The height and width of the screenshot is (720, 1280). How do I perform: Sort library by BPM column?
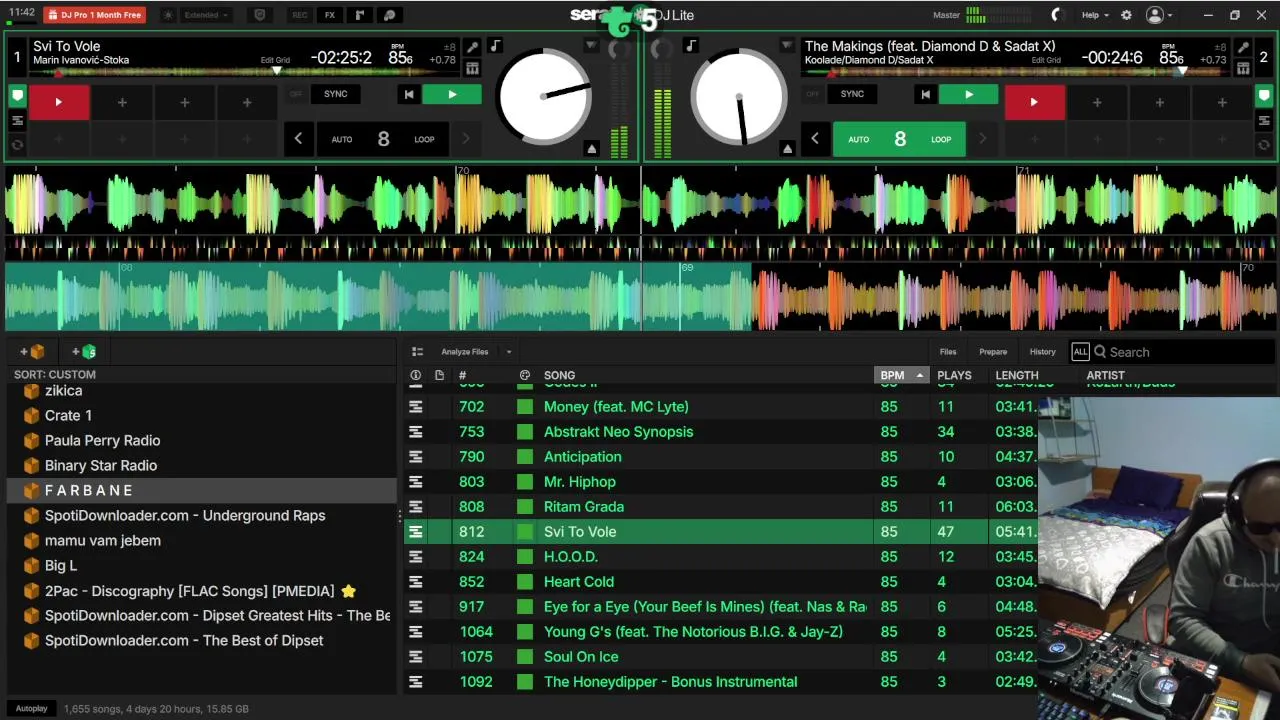pos(901,375)
